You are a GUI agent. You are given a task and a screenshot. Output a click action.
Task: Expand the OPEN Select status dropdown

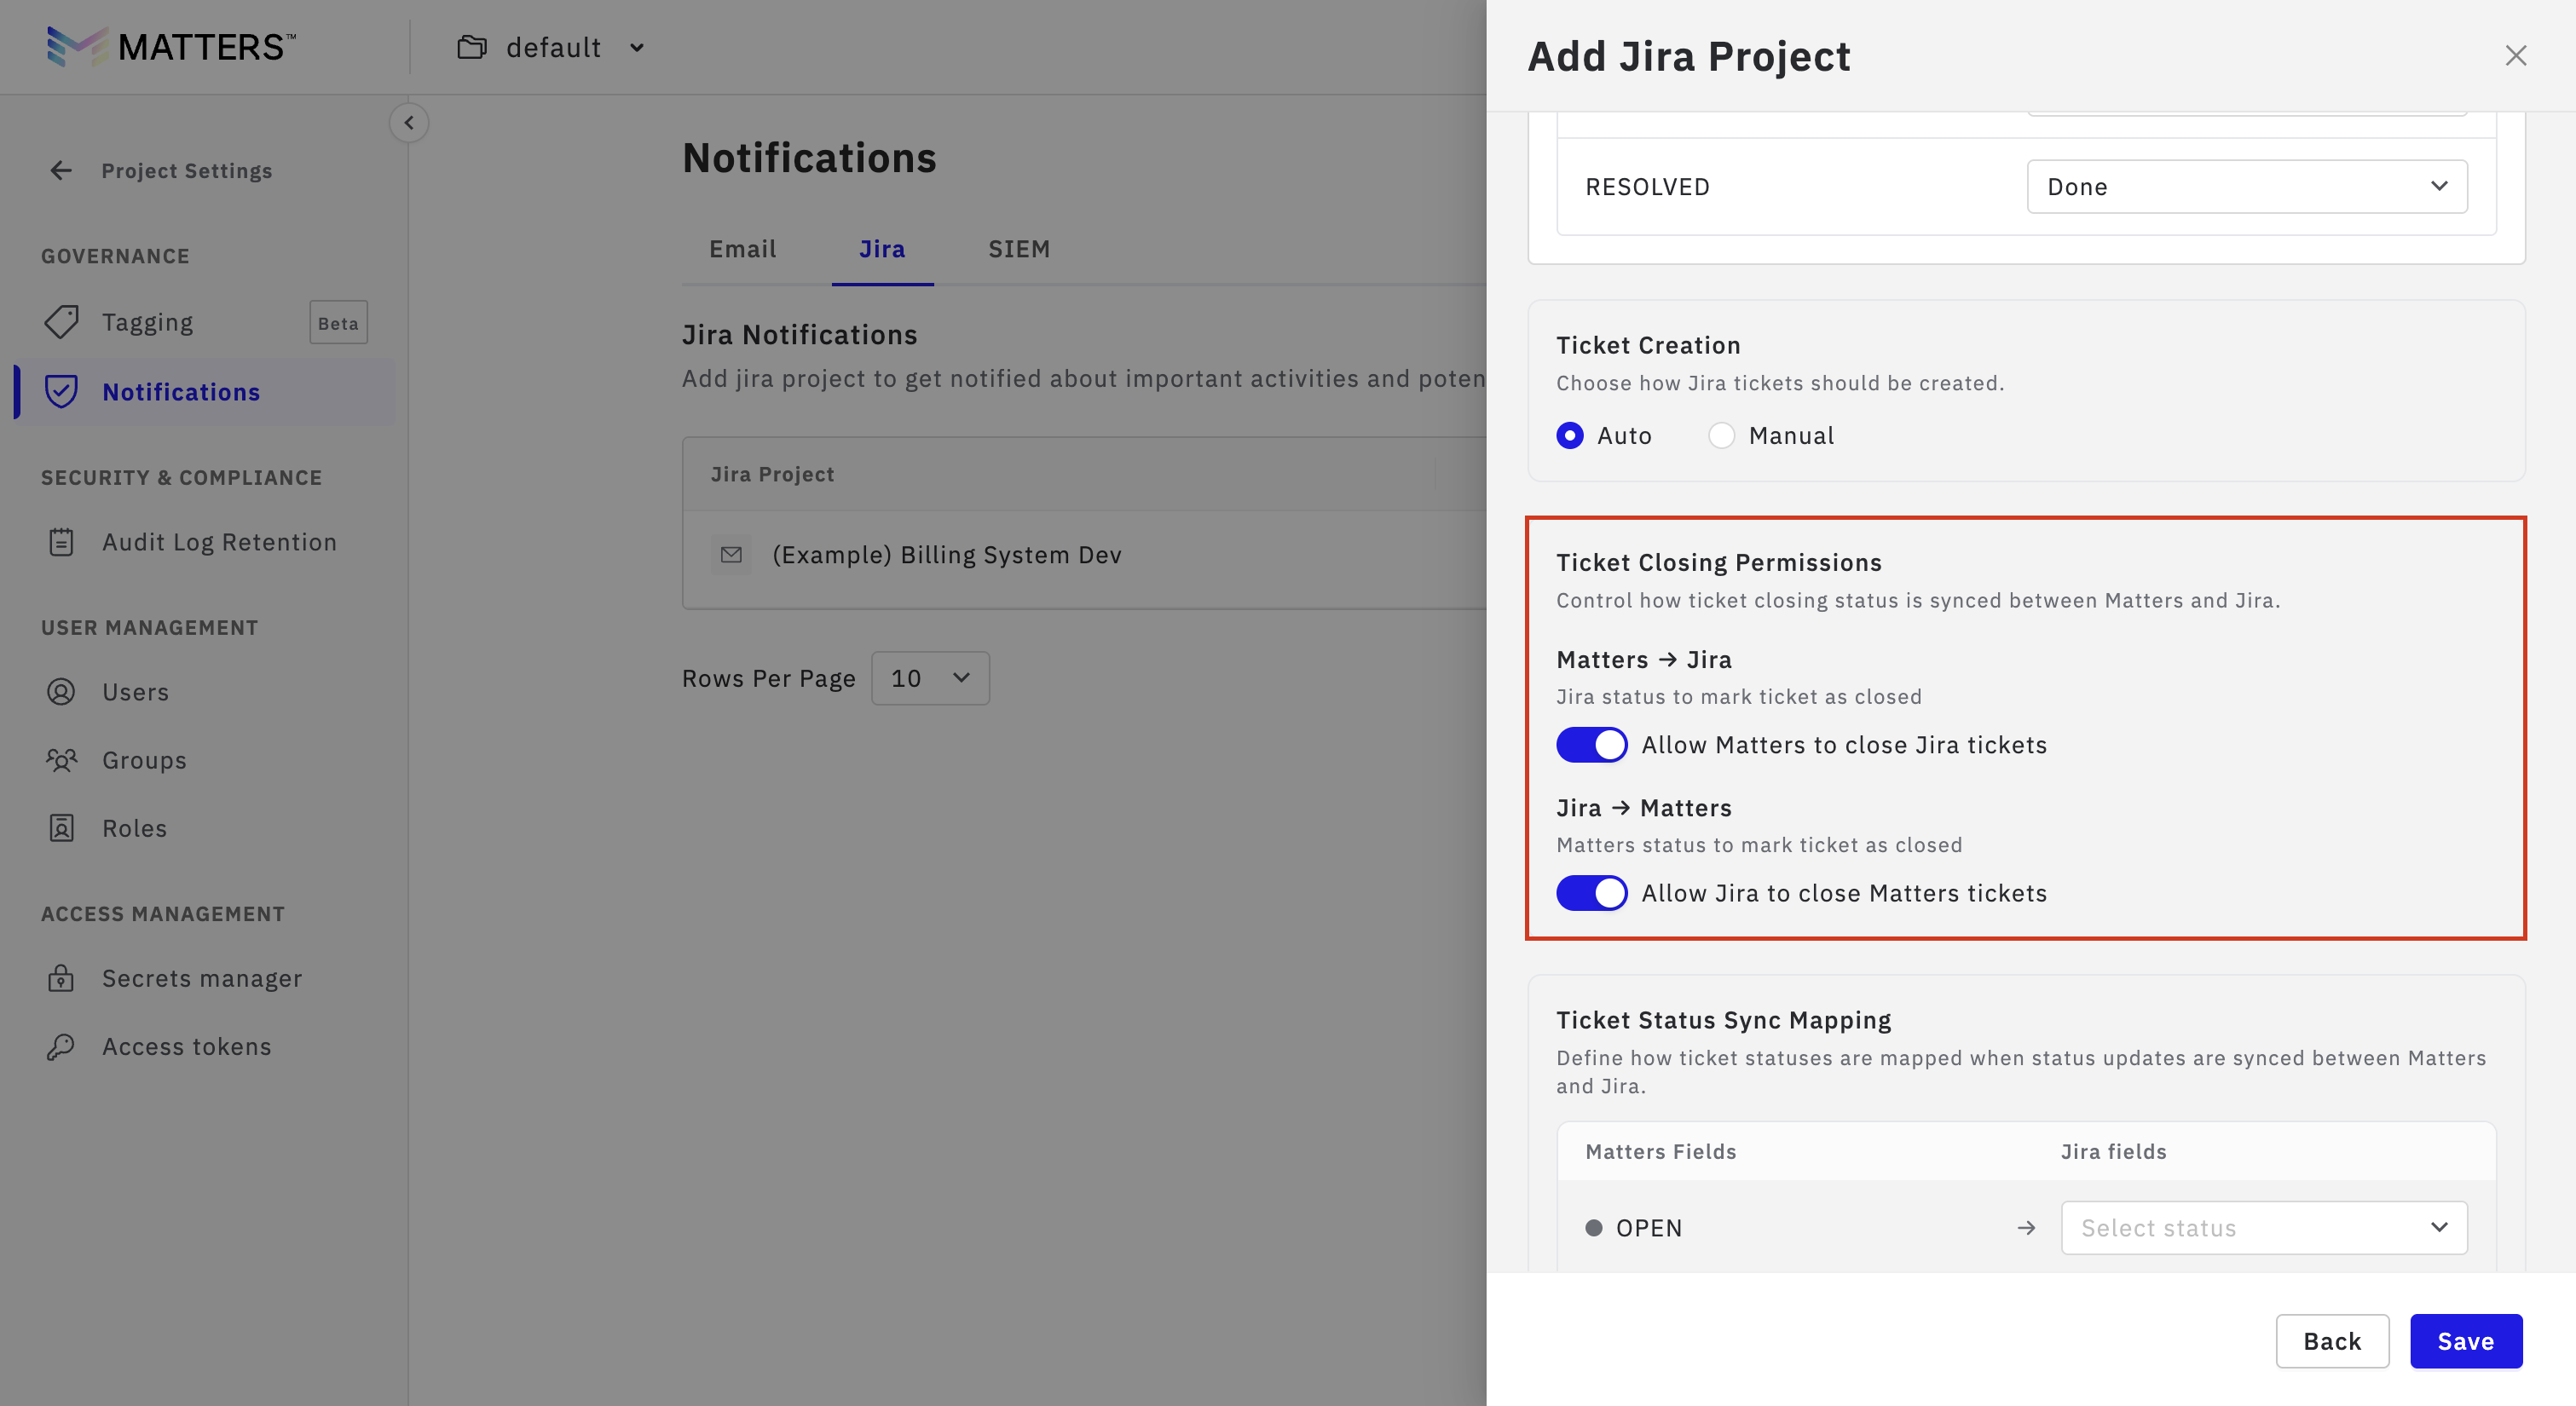coord(2263,1228)
